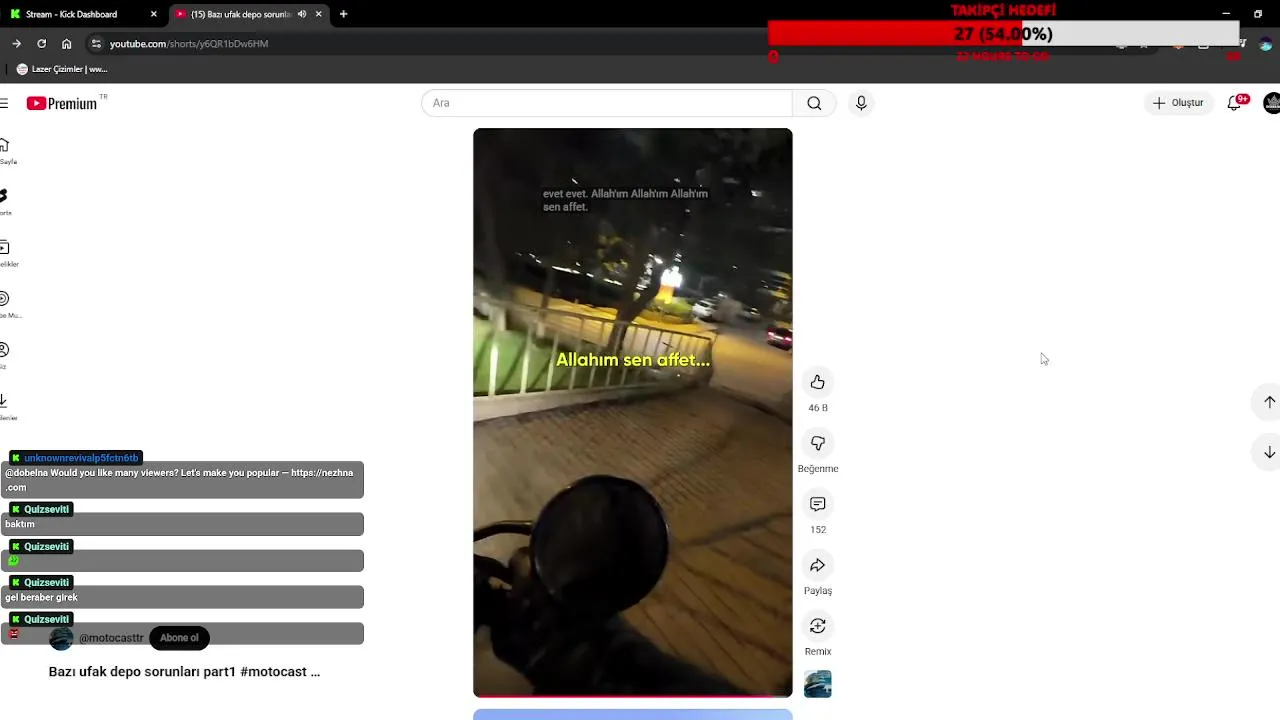Open Downloads in YouTube sidebar

(6, 406)
